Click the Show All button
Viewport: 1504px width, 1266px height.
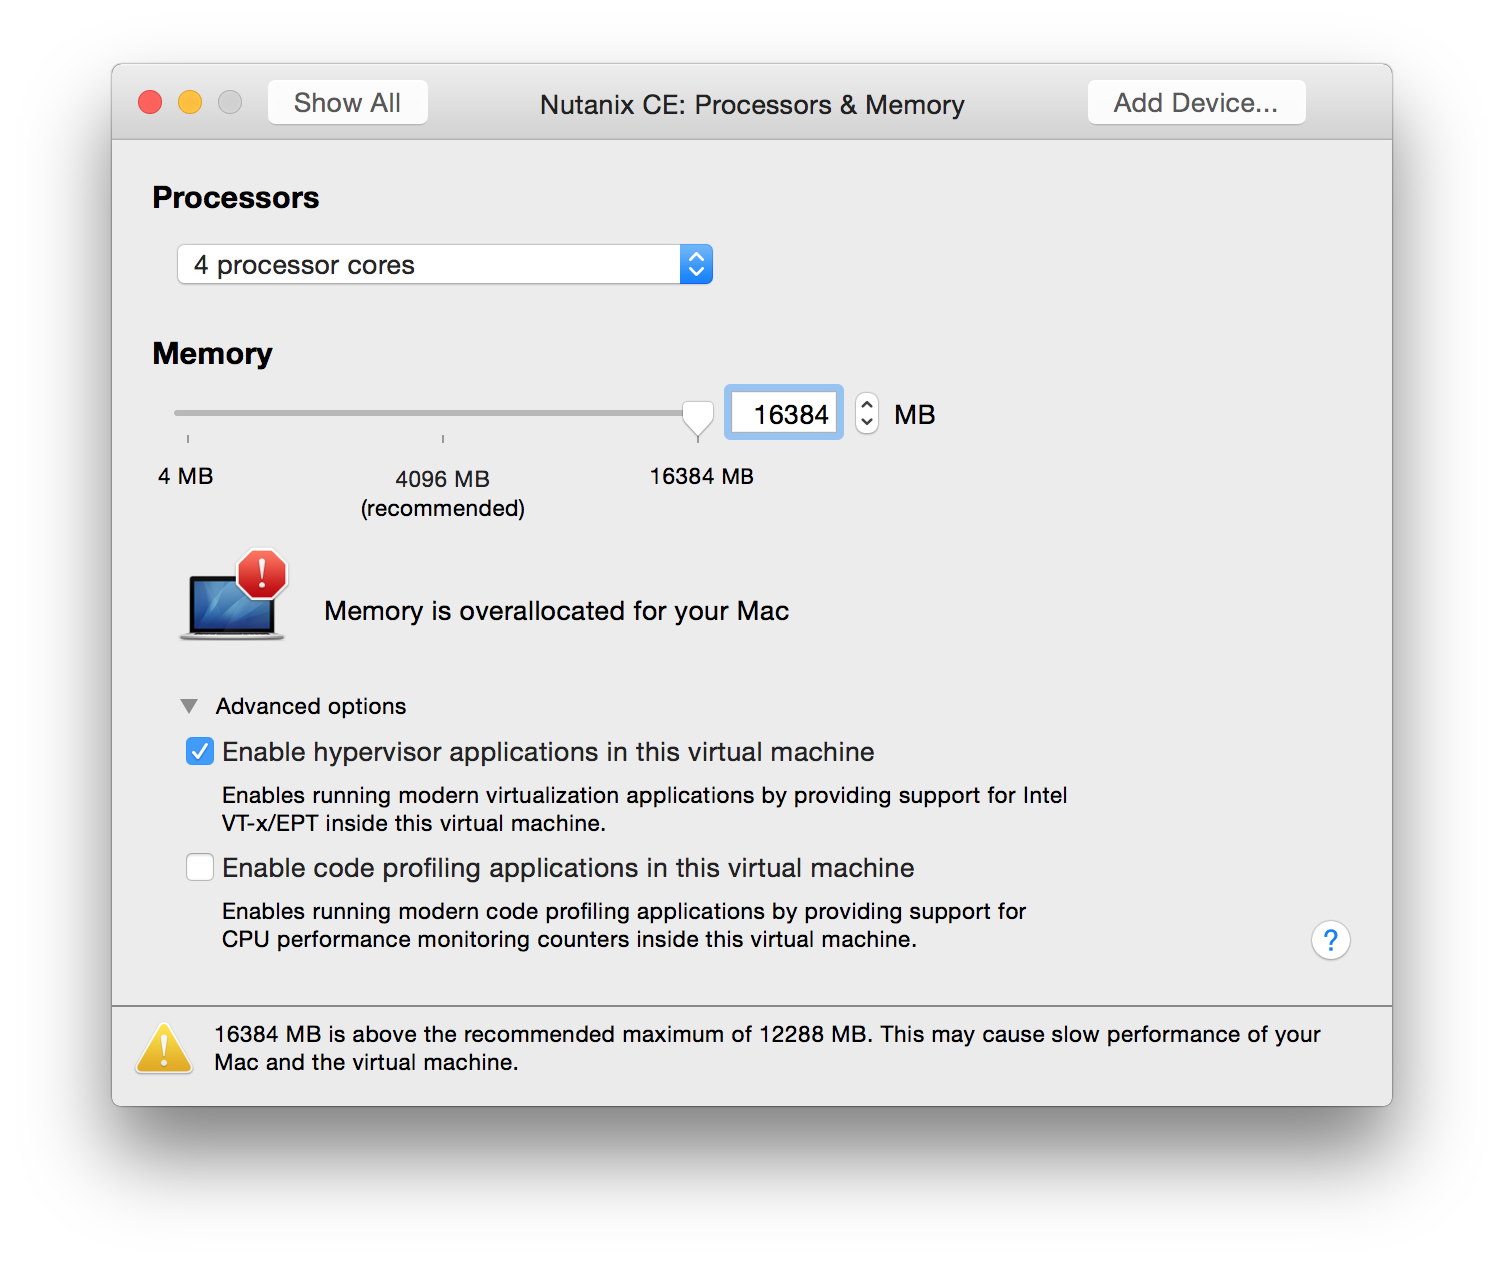347,102
